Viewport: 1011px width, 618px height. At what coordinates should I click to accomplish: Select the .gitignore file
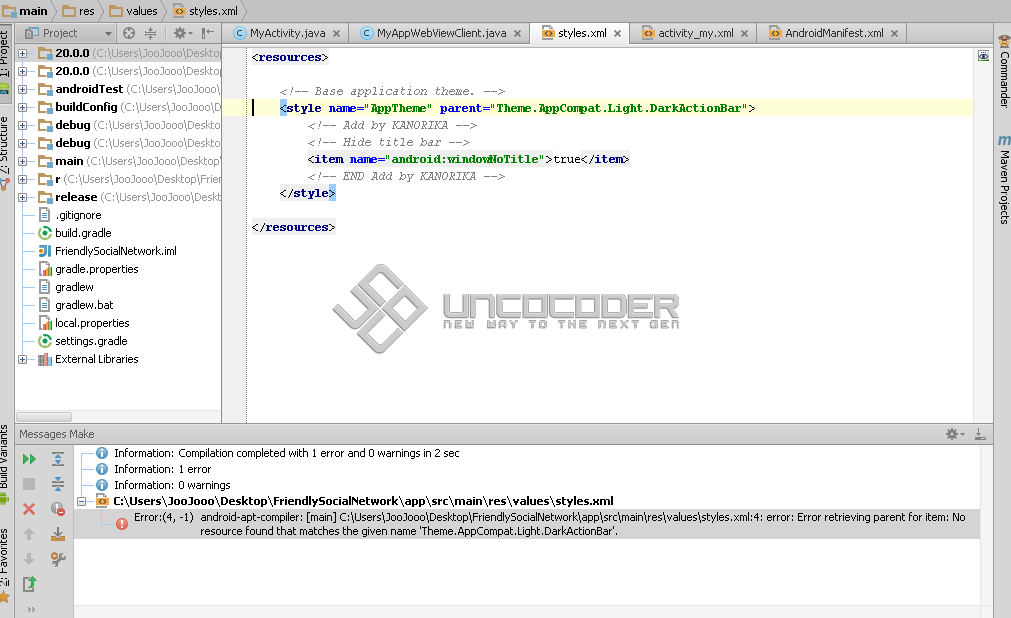pos(78,215)
